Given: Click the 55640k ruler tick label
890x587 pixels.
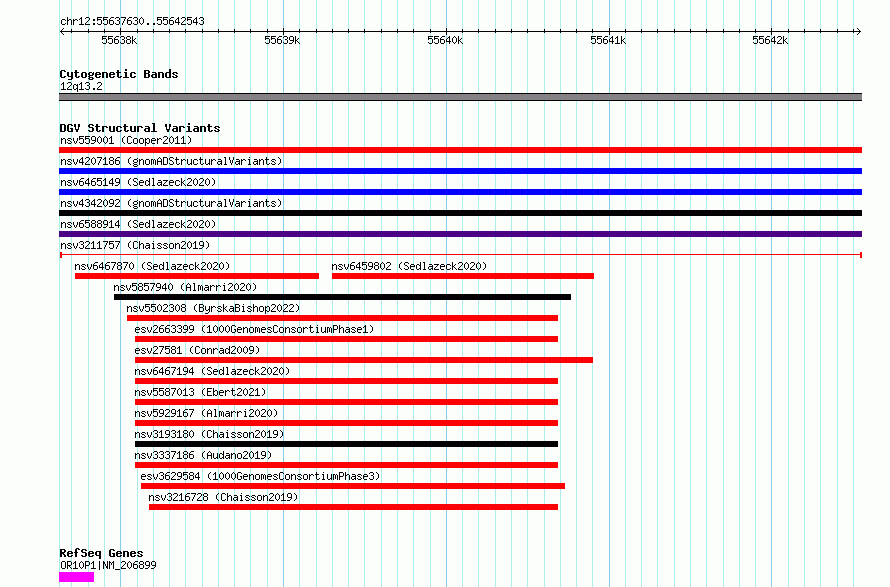Looking at the screenshot, I should pyautogui.click(x=445, y=40).
